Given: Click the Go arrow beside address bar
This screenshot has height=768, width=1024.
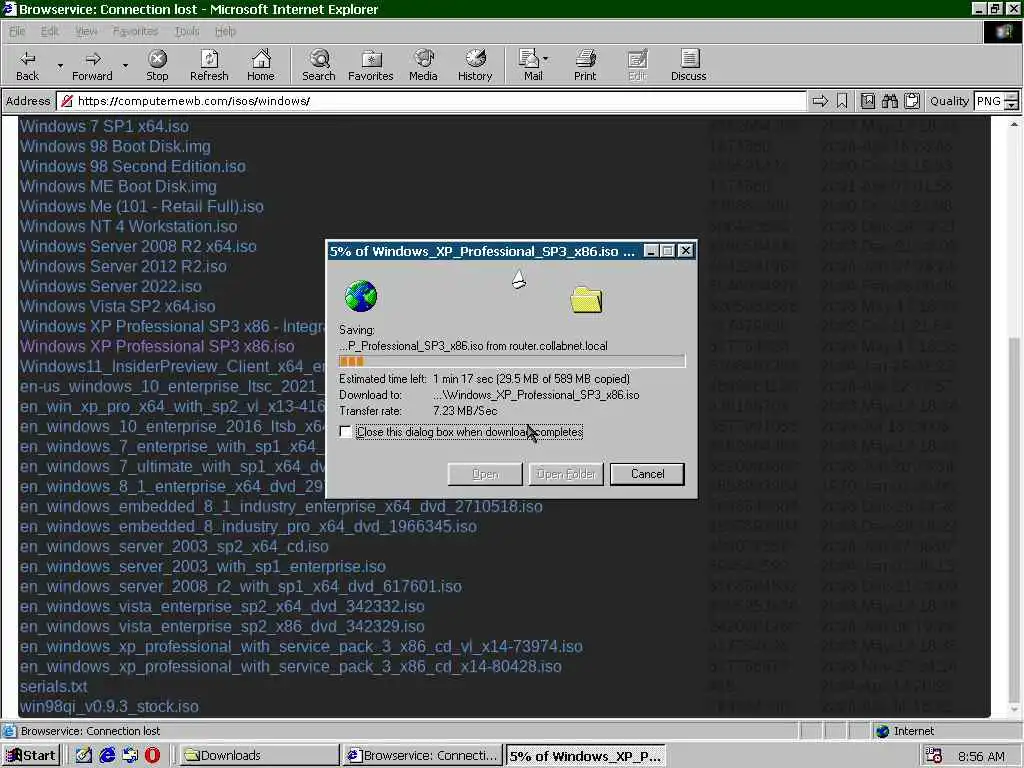Looking at the screenshot, I should coord(820,101).
